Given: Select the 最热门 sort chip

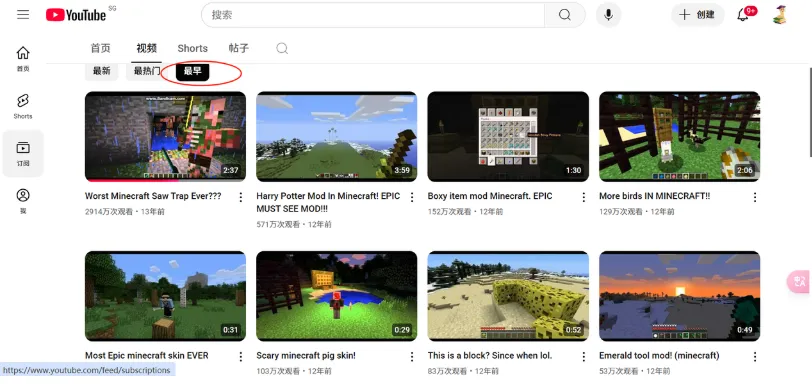Looking at the screenshot, I should tap(147, 71).
